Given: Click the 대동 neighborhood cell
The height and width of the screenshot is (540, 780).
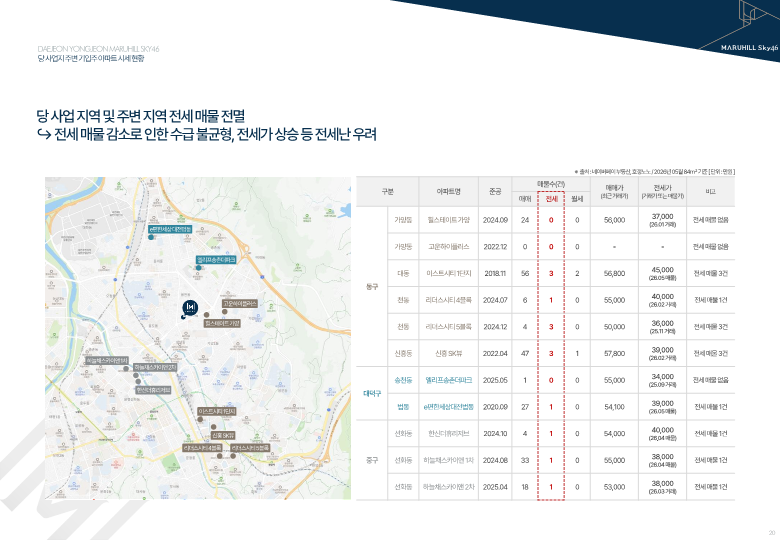Looking at the screenshot, I should (x=403, y=273).
